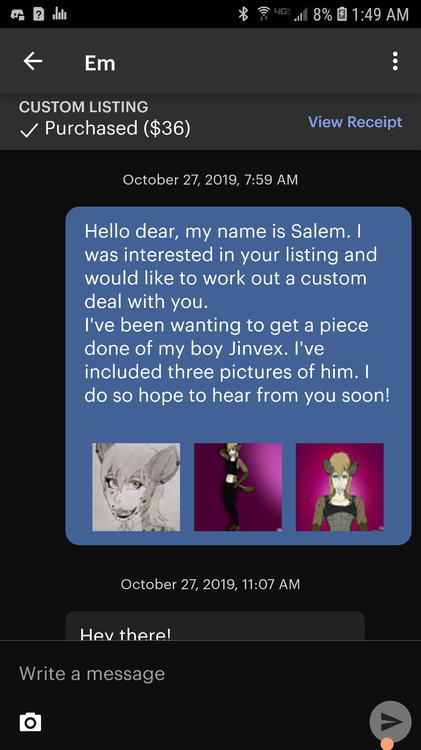The image size is (421, 750).
Task: Tap the Wi-Fi signal status icon
Action: tap(263, 14)
